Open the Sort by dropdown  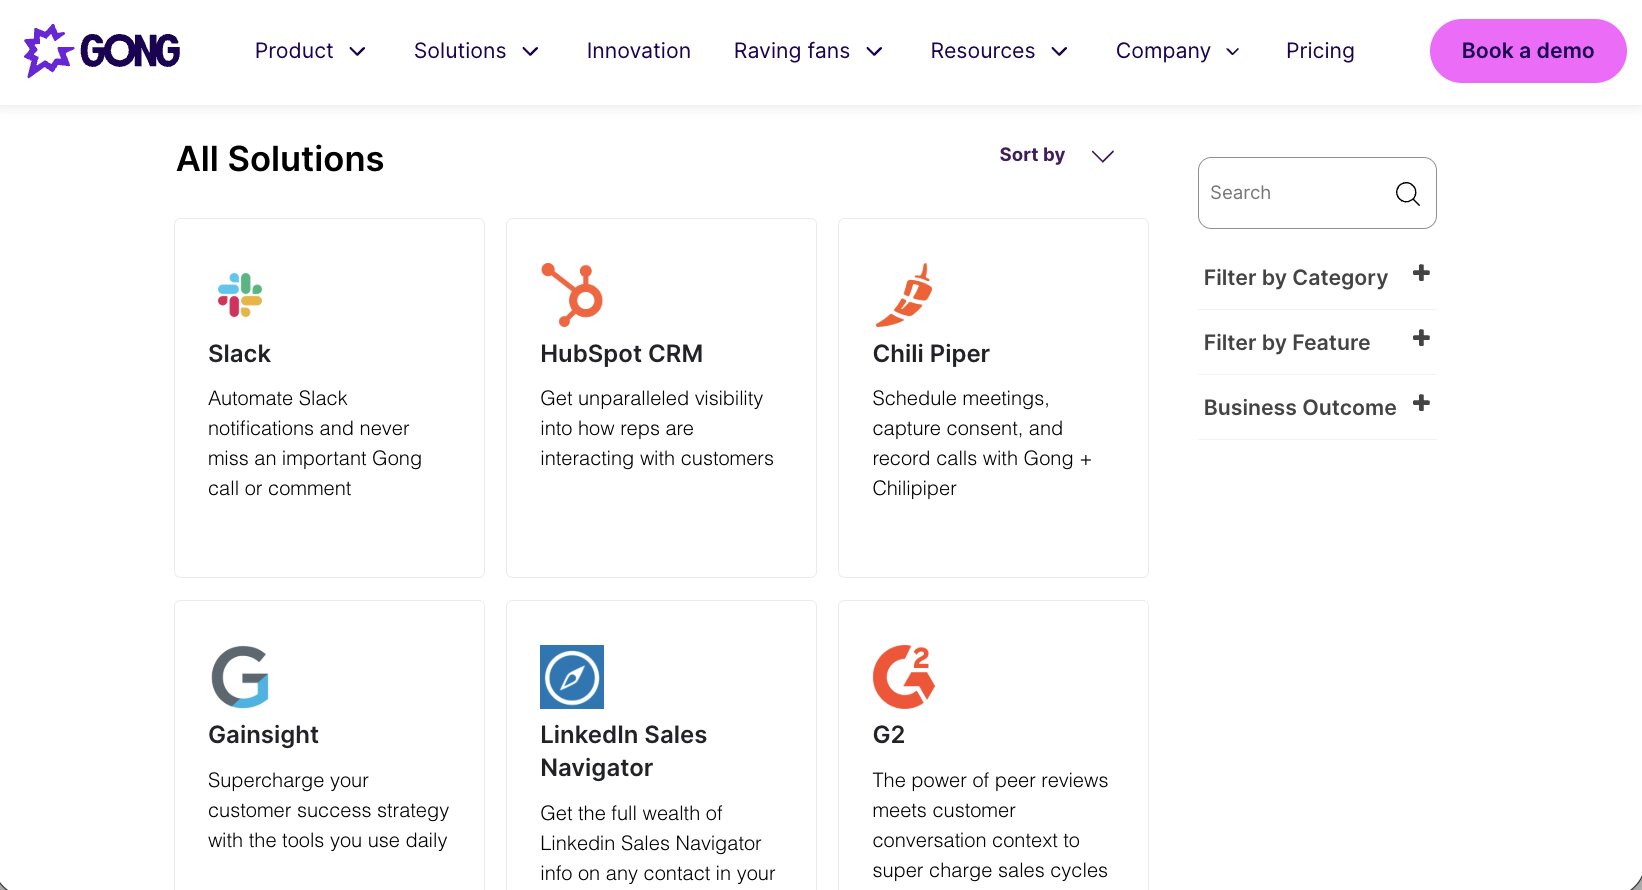(1057, 155)
